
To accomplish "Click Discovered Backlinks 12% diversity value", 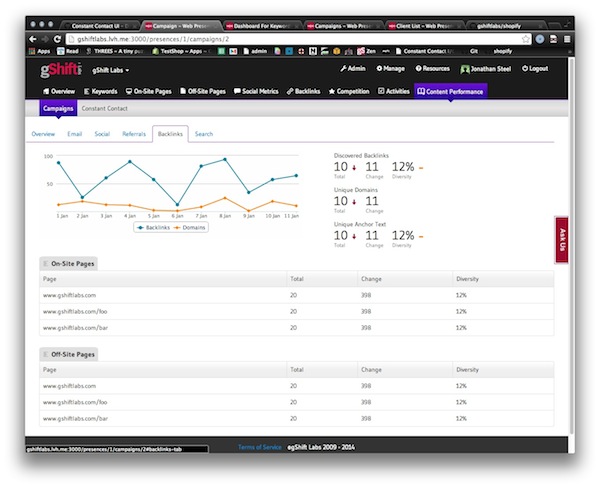I will 403,167.
